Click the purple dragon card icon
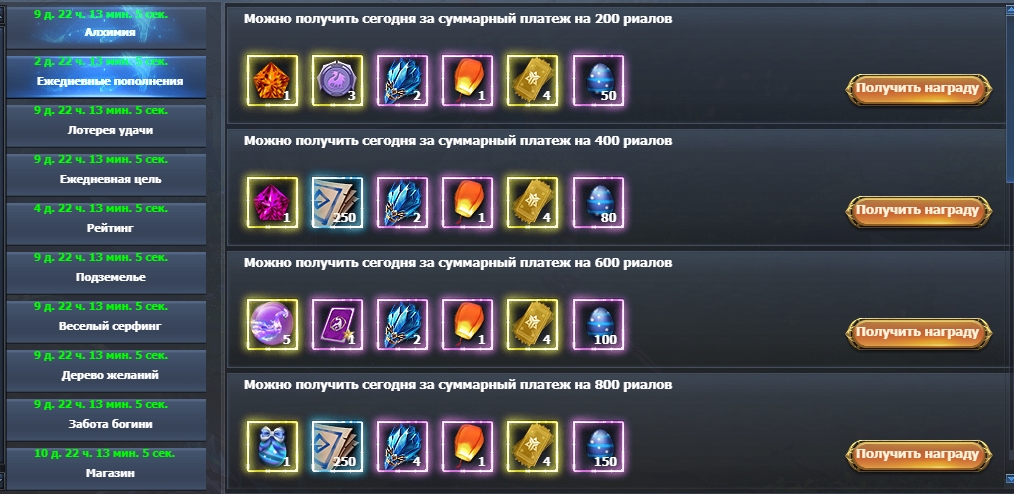This screenshot has height=494, width=1014. [x=338, y=325]
